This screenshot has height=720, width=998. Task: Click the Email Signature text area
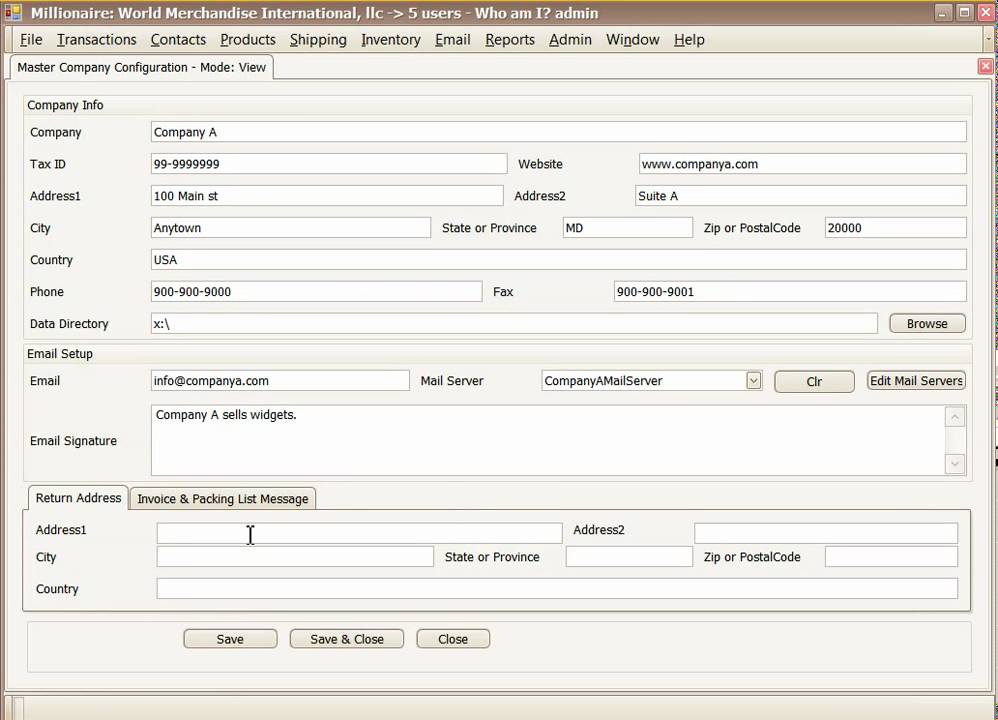[548, 440]
